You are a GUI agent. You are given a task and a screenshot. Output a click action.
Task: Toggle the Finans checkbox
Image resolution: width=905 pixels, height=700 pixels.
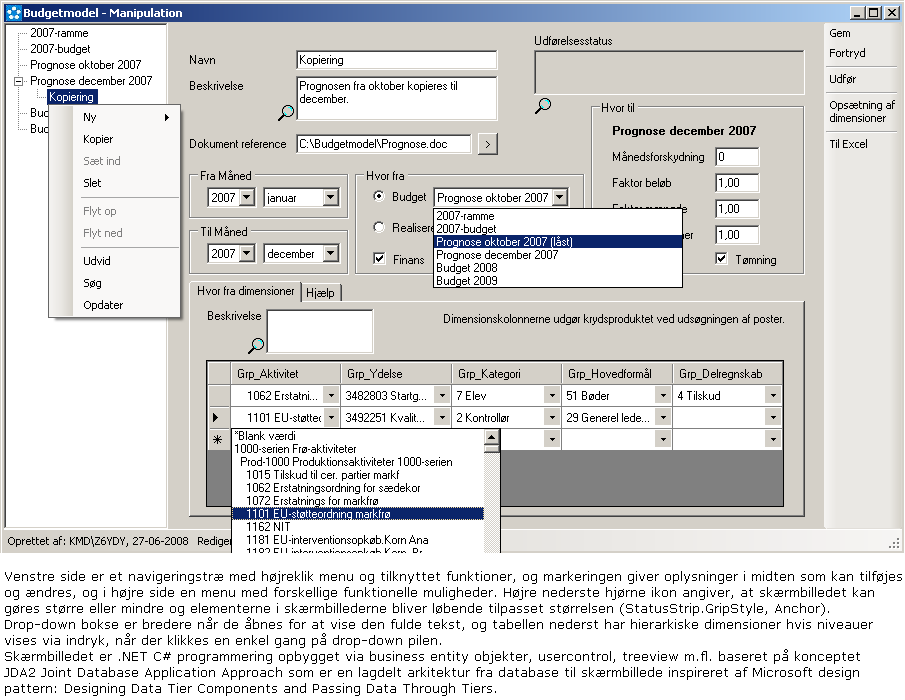pos(379,259)
